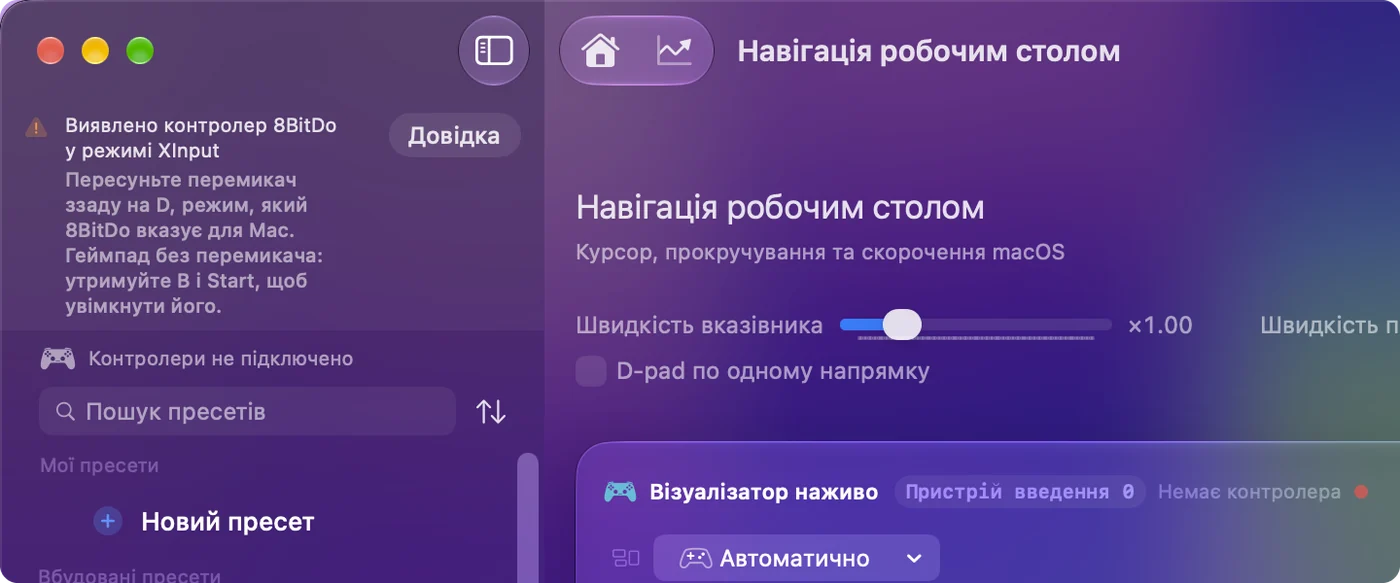Image resolution: width=1400 pixels, height=583 pixels.
Task: Click the green zoom window button
Action: pos(140,50)
